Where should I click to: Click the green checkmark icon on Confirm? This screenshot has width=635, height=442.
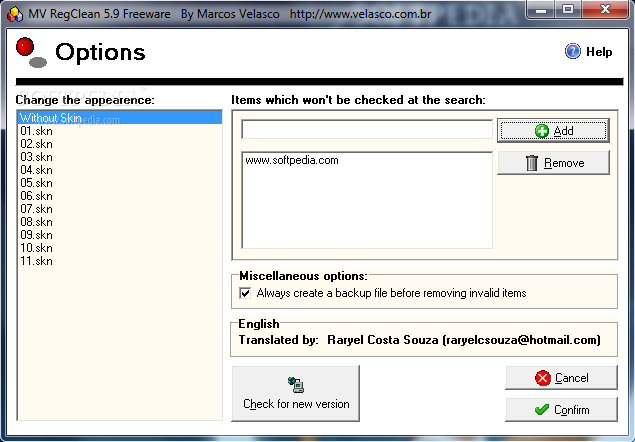pos(542,410)
